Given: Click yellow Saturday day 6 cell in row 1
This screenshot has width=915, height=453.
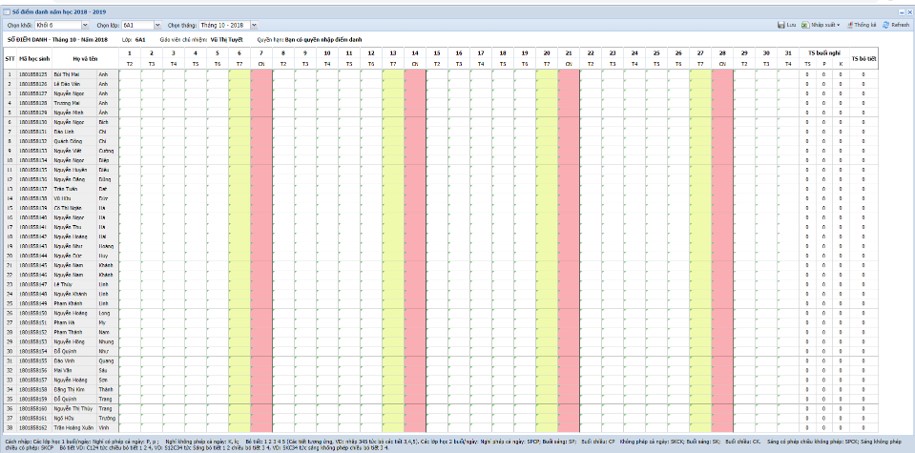Looking at the screenshot, I should tap(239, 74).
